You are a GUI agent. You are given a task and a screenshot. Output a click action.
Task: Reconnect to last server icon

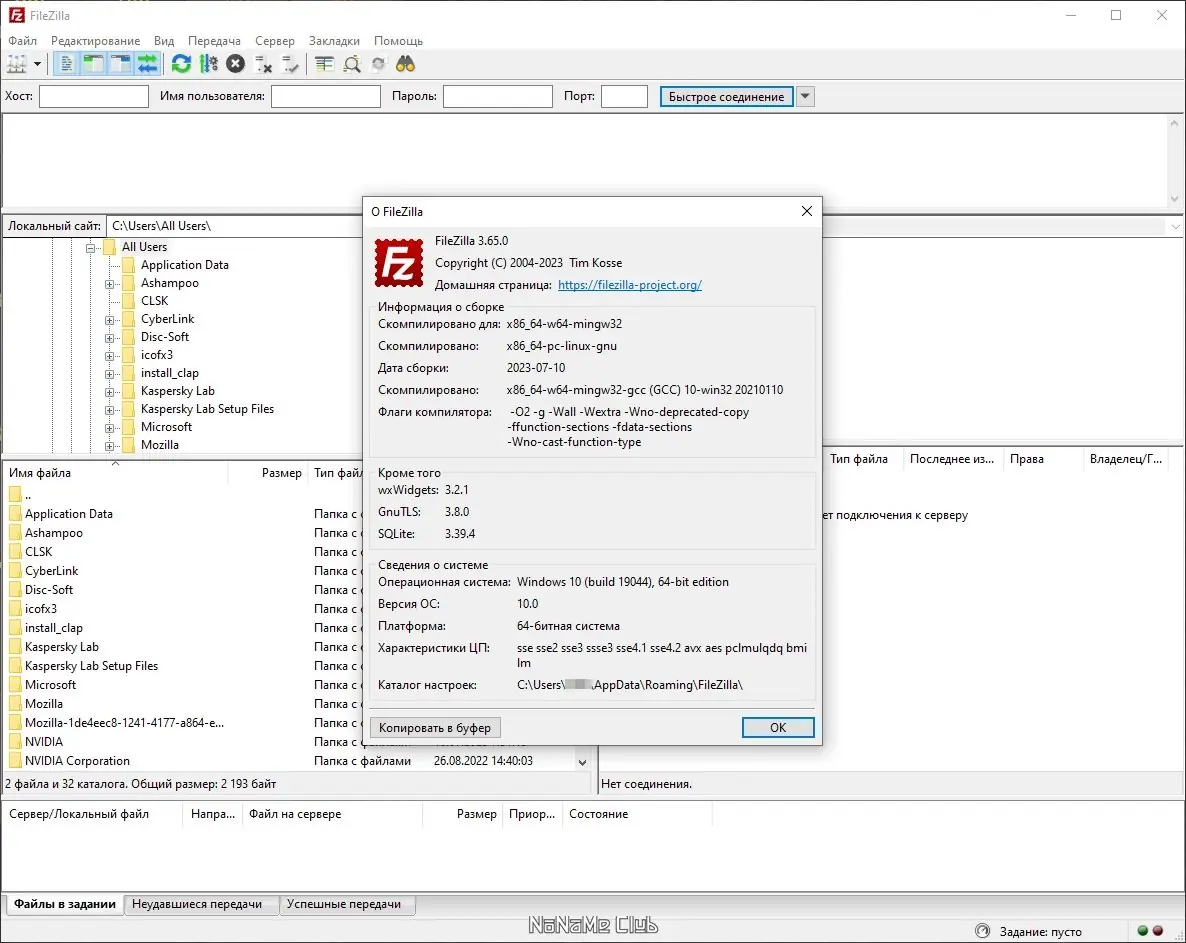coord(290,64)
